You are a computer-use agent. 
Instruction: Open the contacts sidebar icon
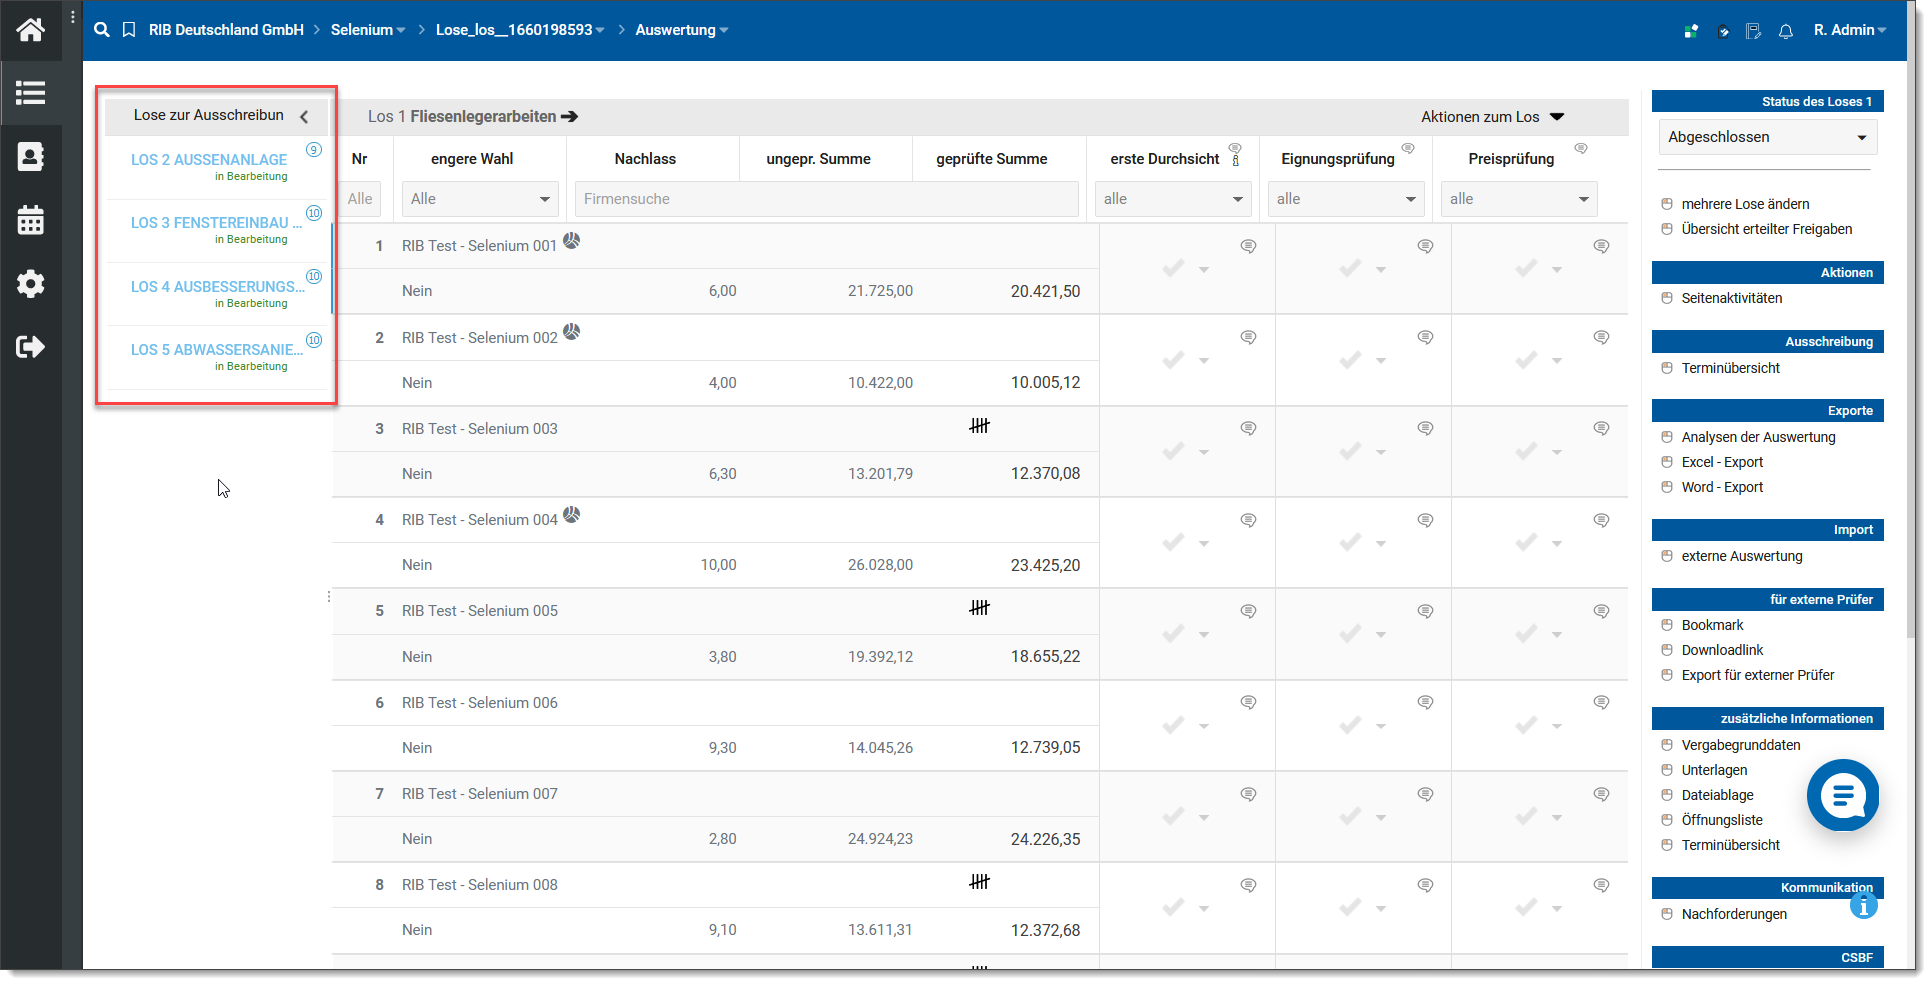point(30,156)
